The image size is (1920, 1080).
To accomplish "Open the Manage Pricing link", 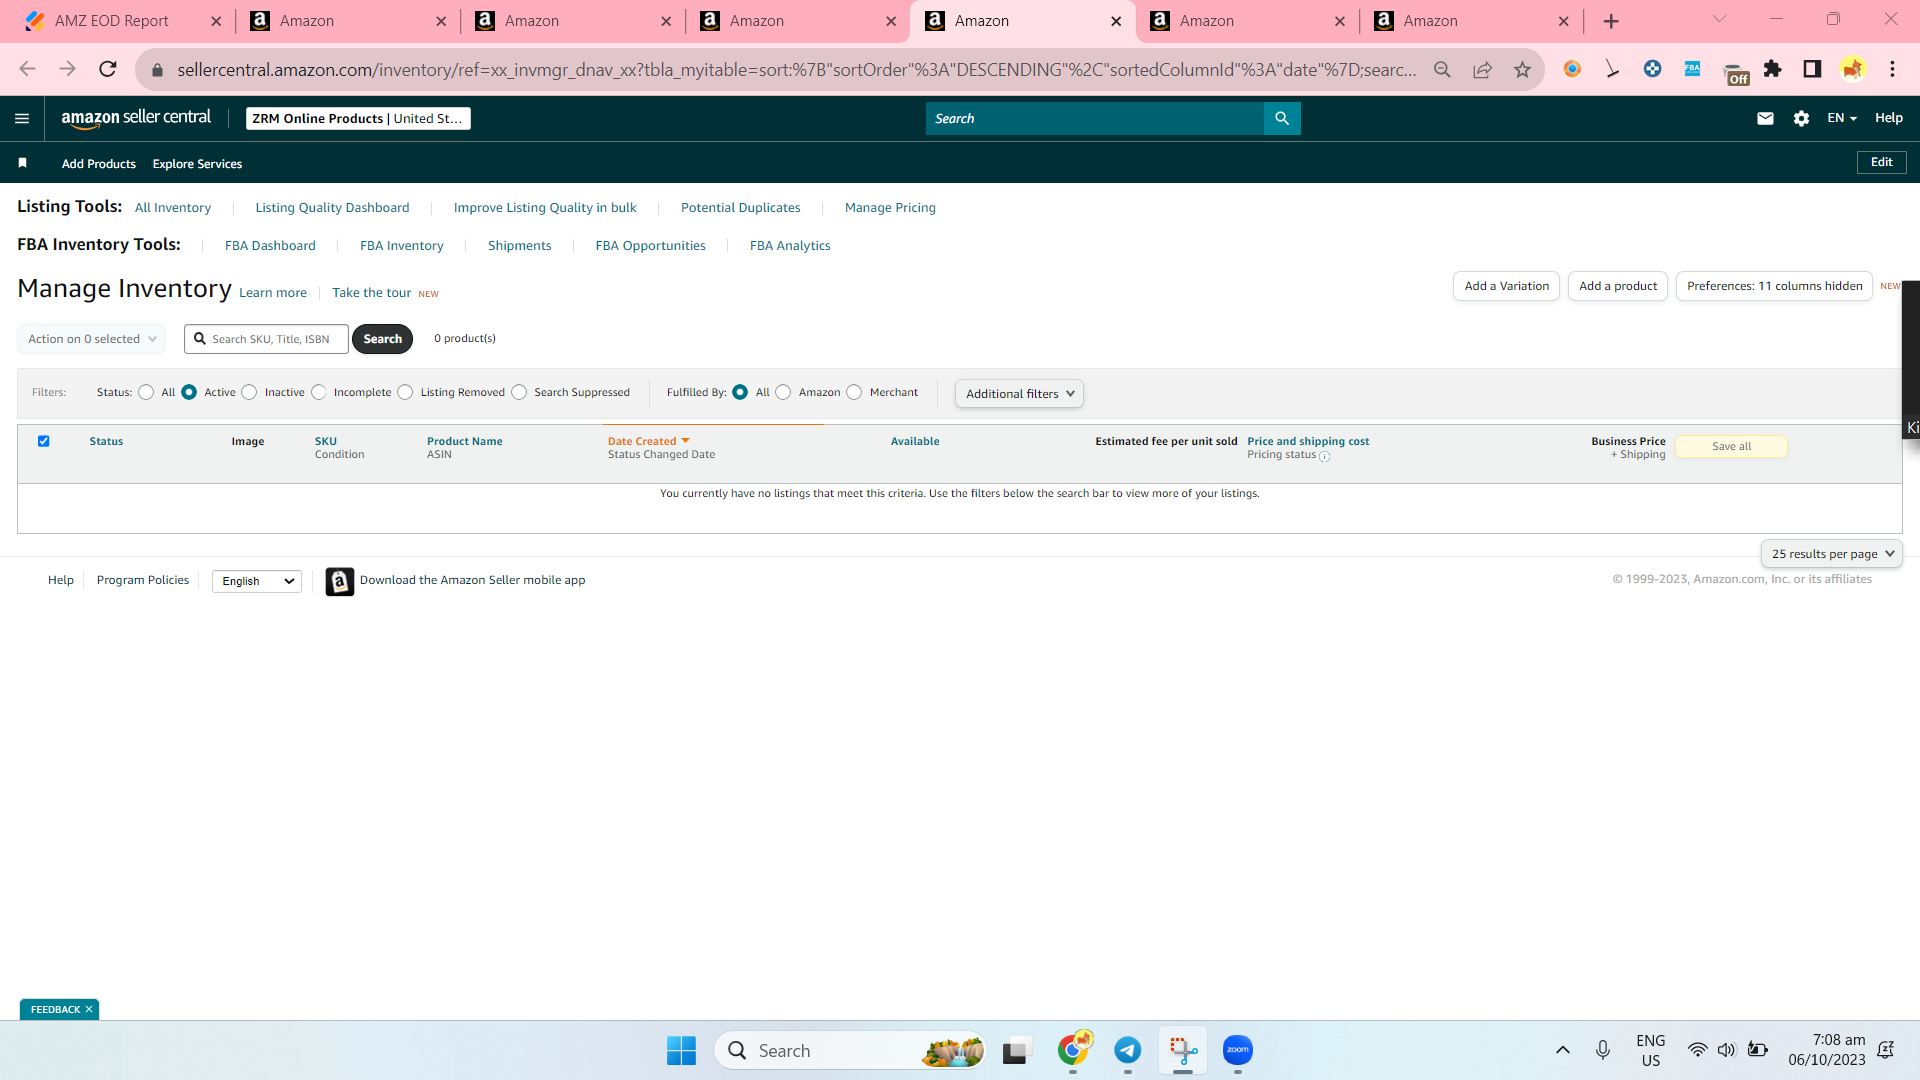I will 890,208.
